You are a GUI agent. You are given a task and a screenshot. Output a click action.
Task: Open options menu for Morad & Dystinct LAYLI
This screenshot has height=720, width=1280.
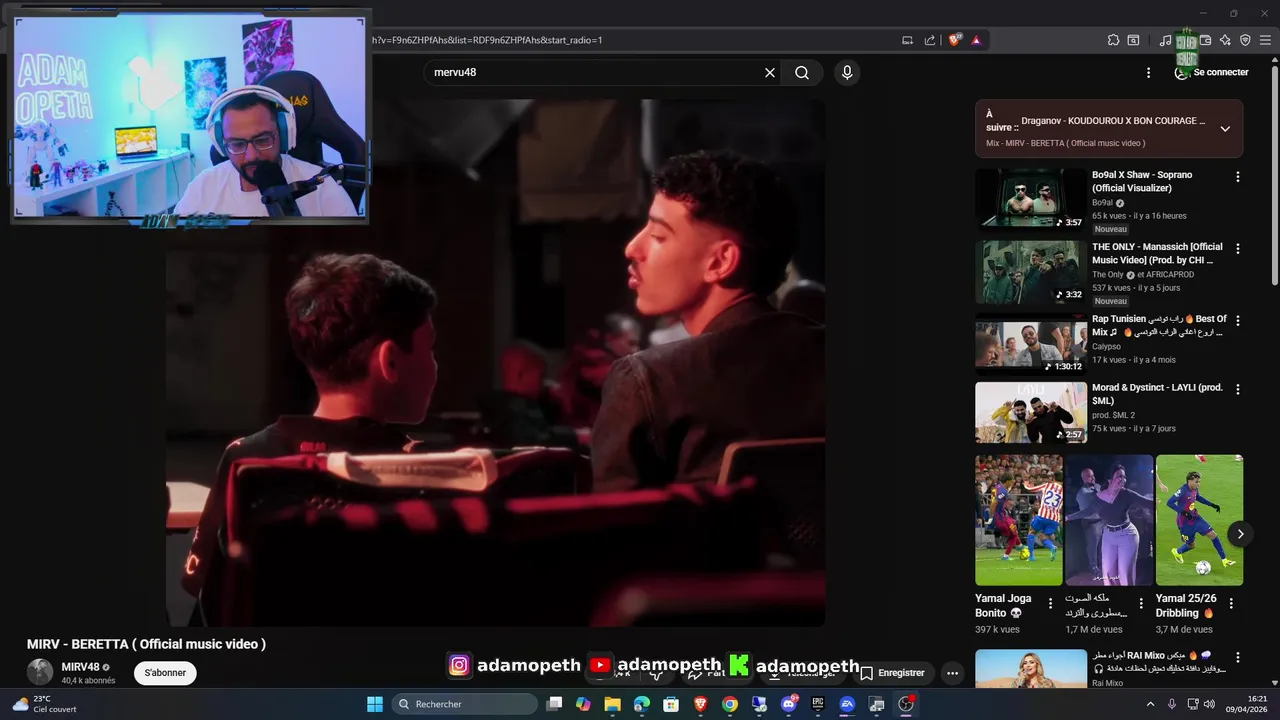[1238, 389]
